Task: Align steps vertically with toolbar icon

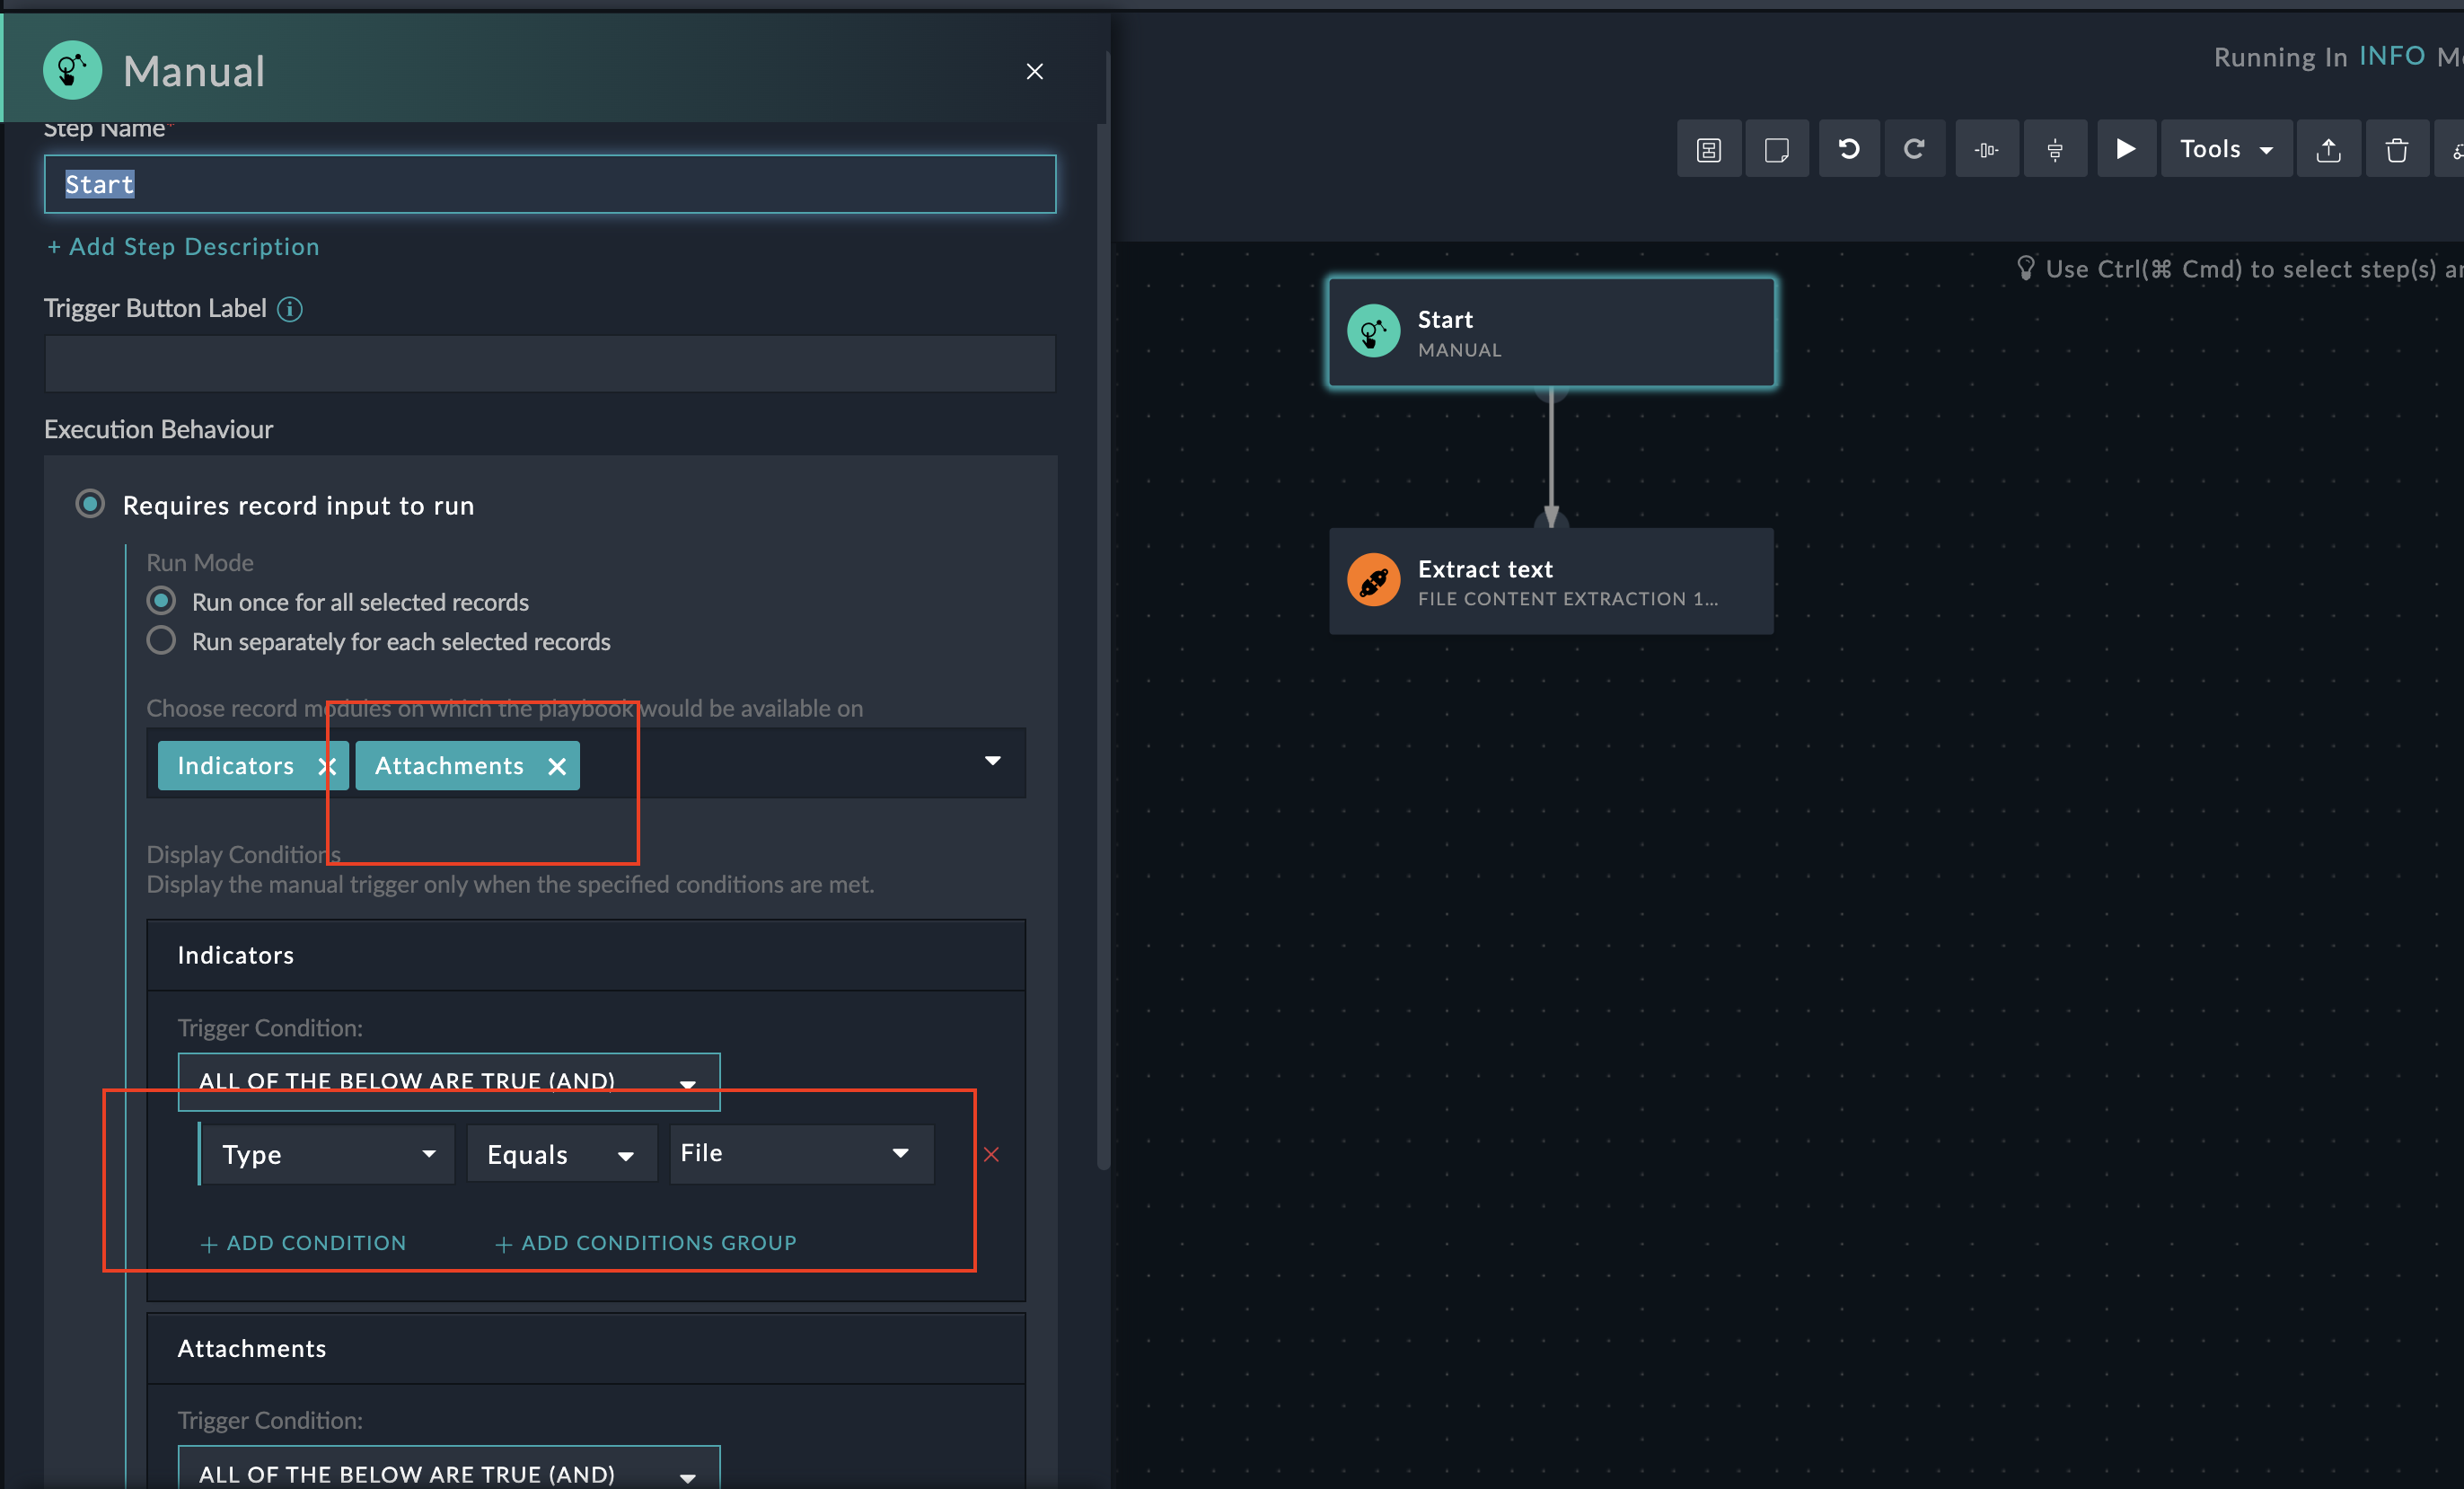Action: (x=2055, y=150)
